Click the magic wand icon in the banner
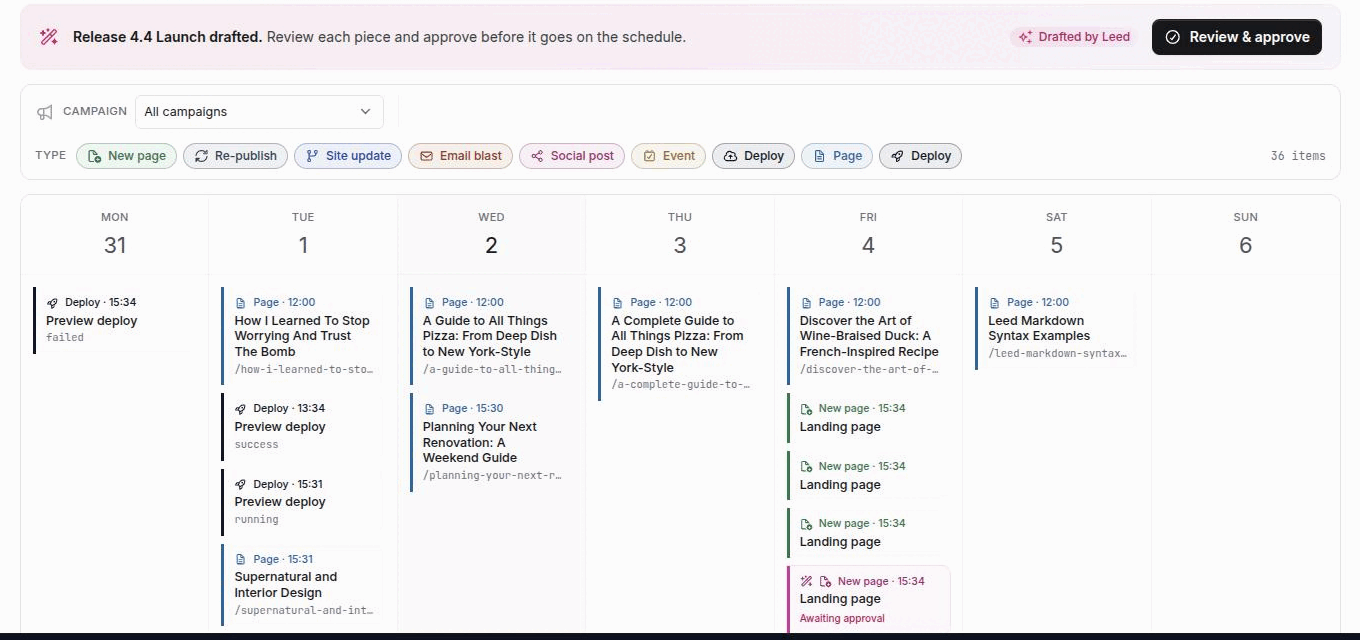 [x=48, y=37]
